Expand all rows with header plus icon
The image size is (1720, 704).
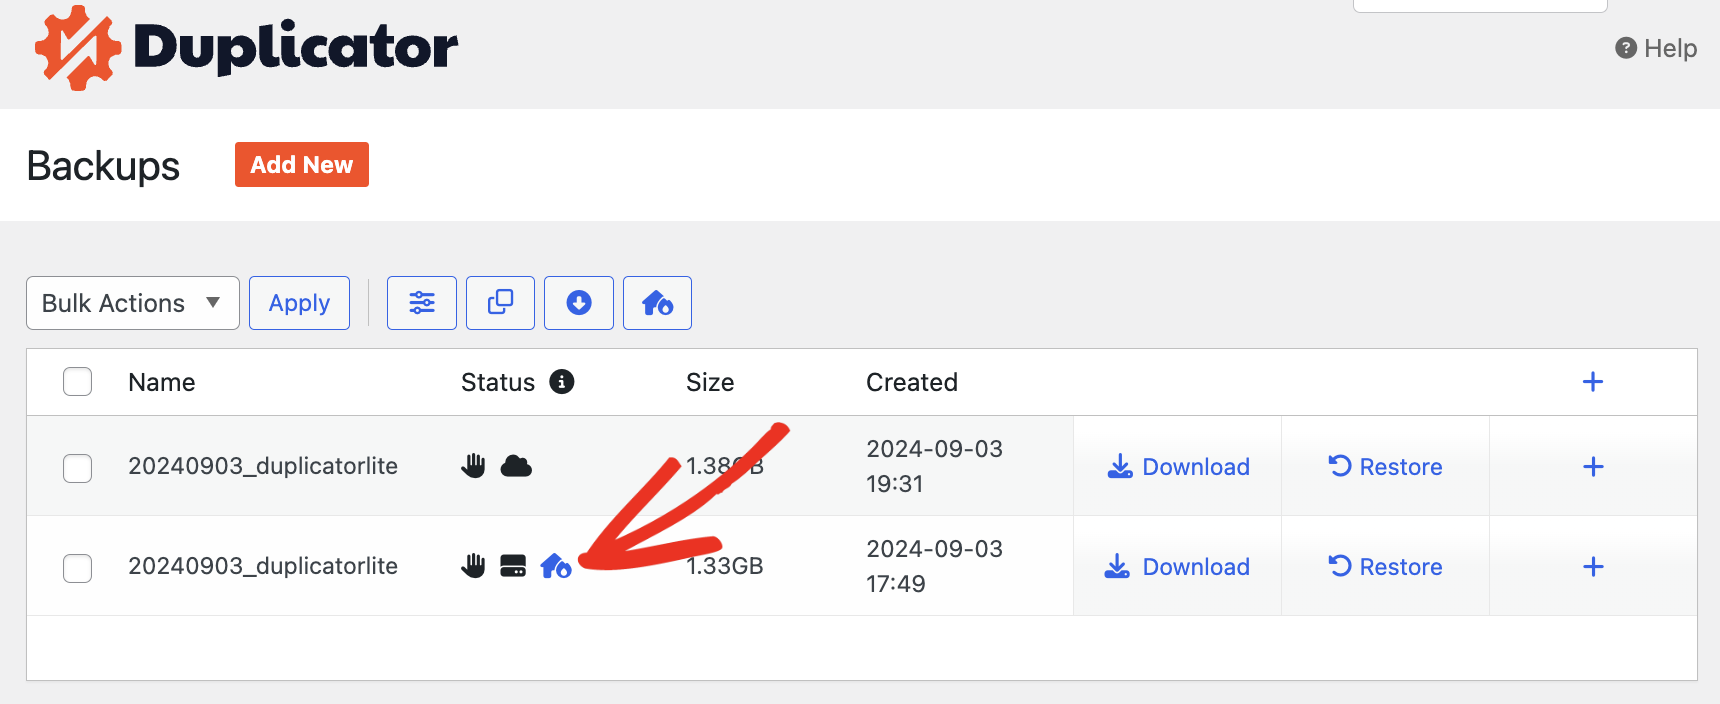point(1593,382)
